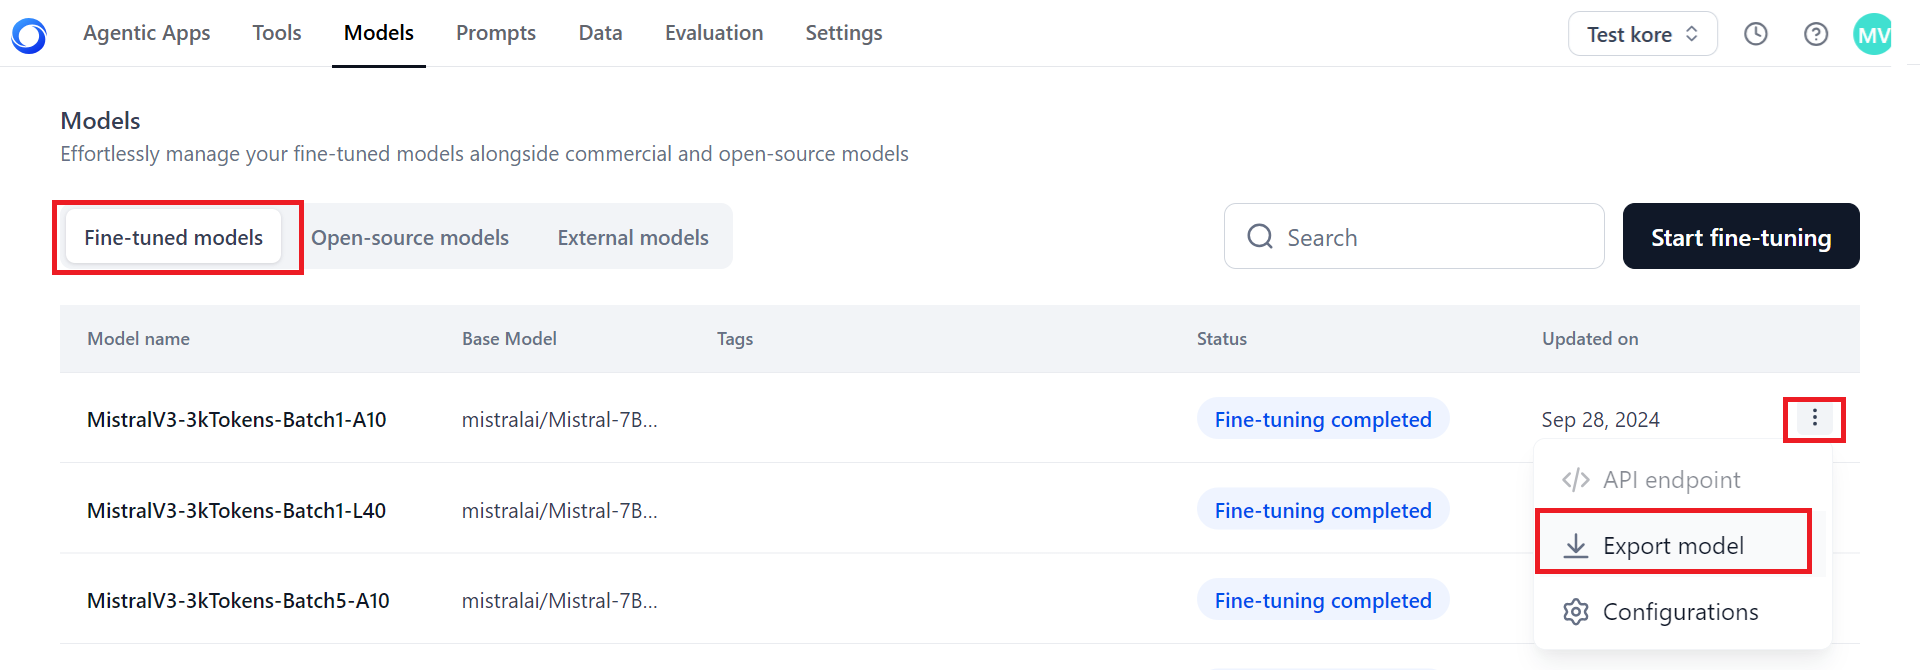This screenshot has width=1920, height=670.
Task: Click the MV user avatar
Action: click(1873, 34)
